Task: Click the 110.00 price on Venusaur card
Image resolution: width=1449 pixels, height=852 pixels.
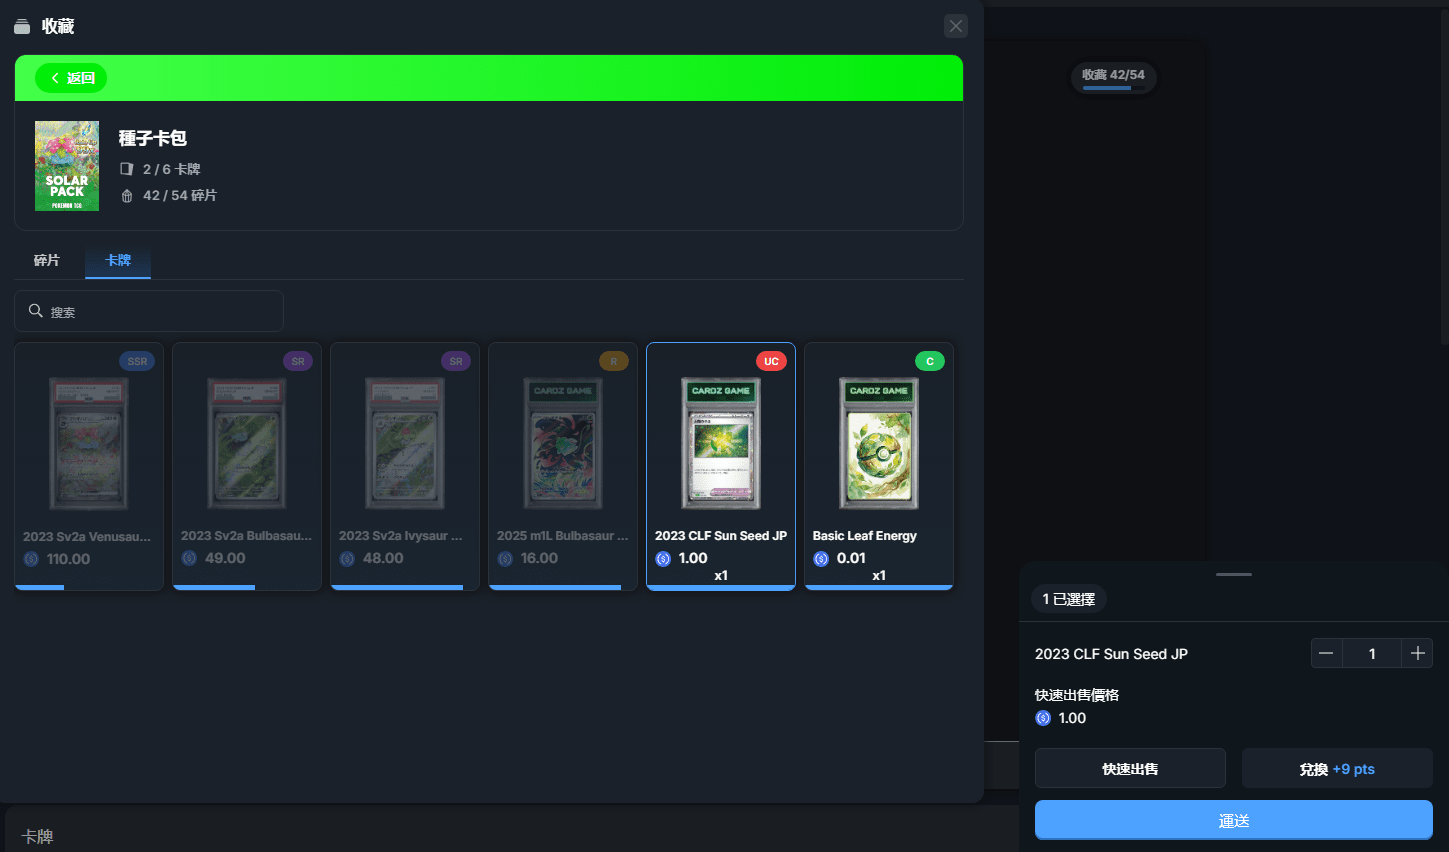Action: coord(68,559)
